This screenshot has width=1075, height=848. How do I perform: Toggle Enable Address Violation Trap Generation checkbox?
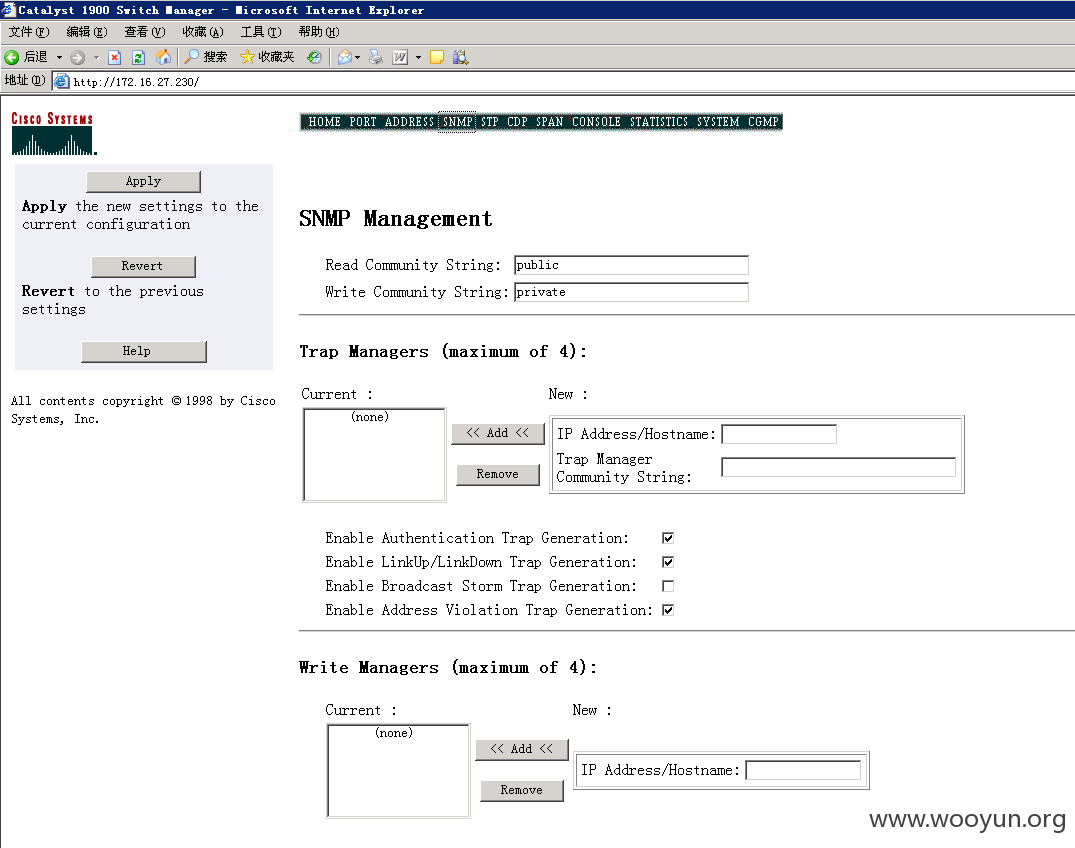668,610
